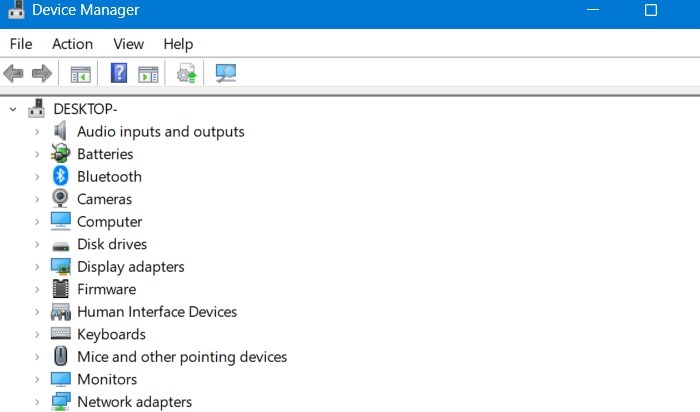This screenshot has width=700, height=412.
Task: Select the Computer label
Action: 110,222
